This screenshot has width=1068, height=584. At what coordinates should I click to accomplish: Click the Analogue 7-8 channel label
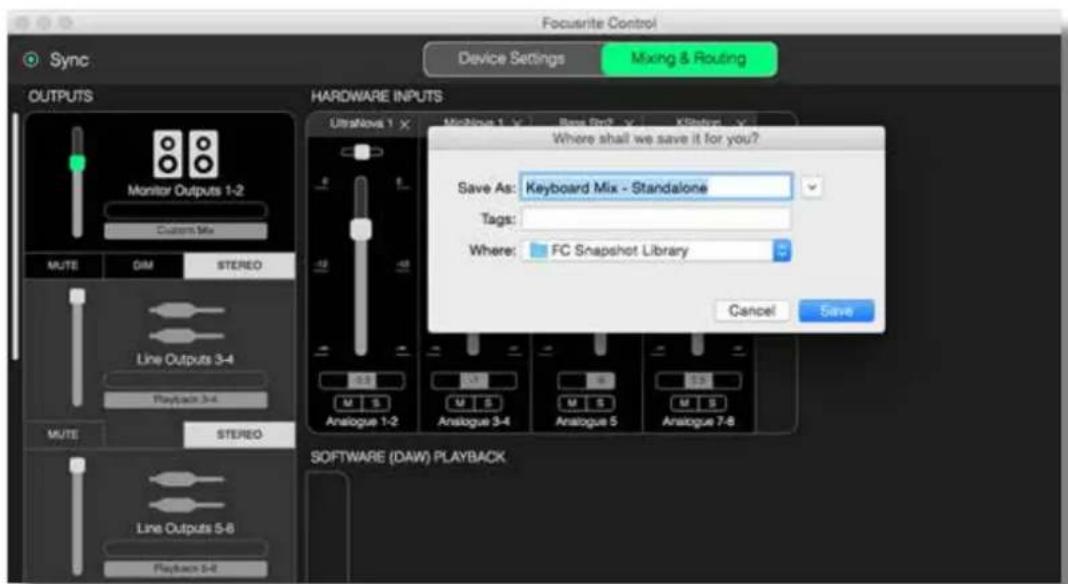tap(698, 422)
